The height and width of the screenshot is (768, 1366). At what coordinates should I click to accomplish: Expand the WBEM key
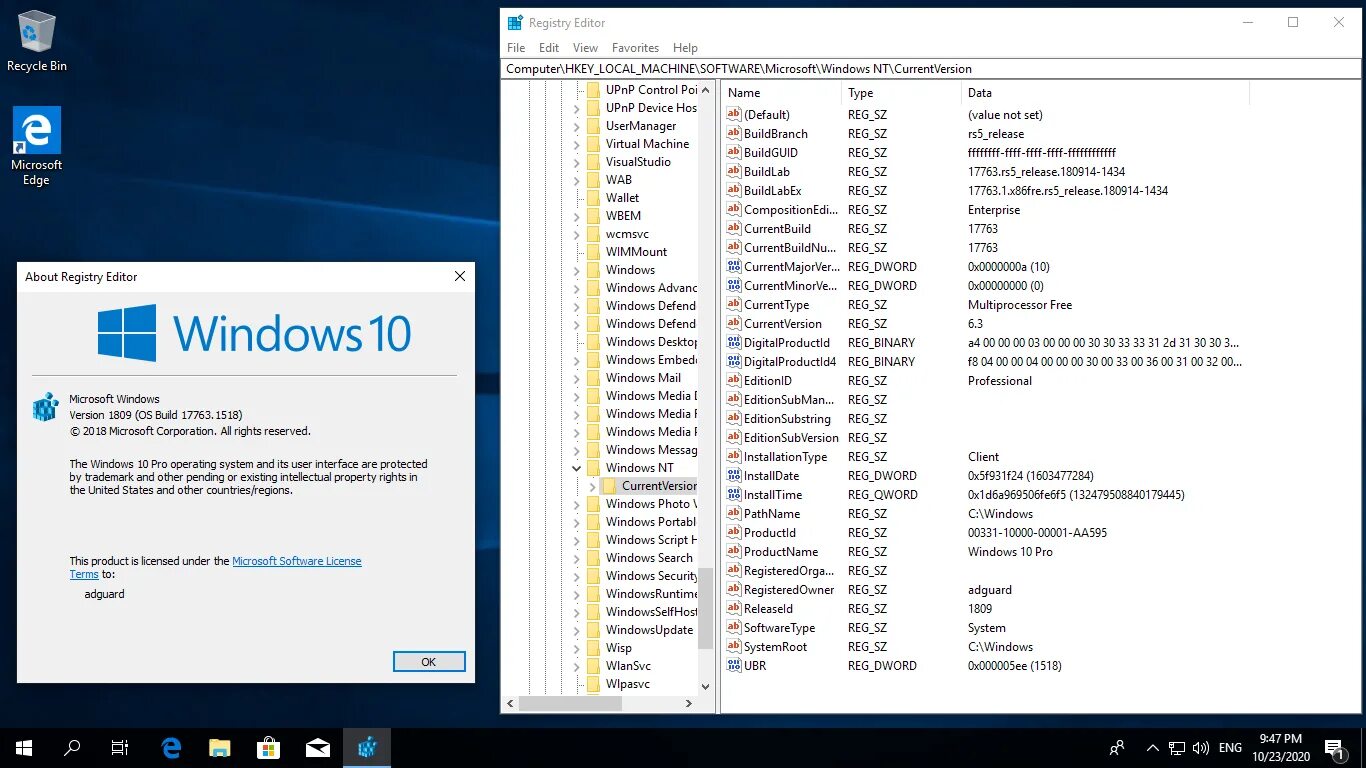(x=577, y=216)
